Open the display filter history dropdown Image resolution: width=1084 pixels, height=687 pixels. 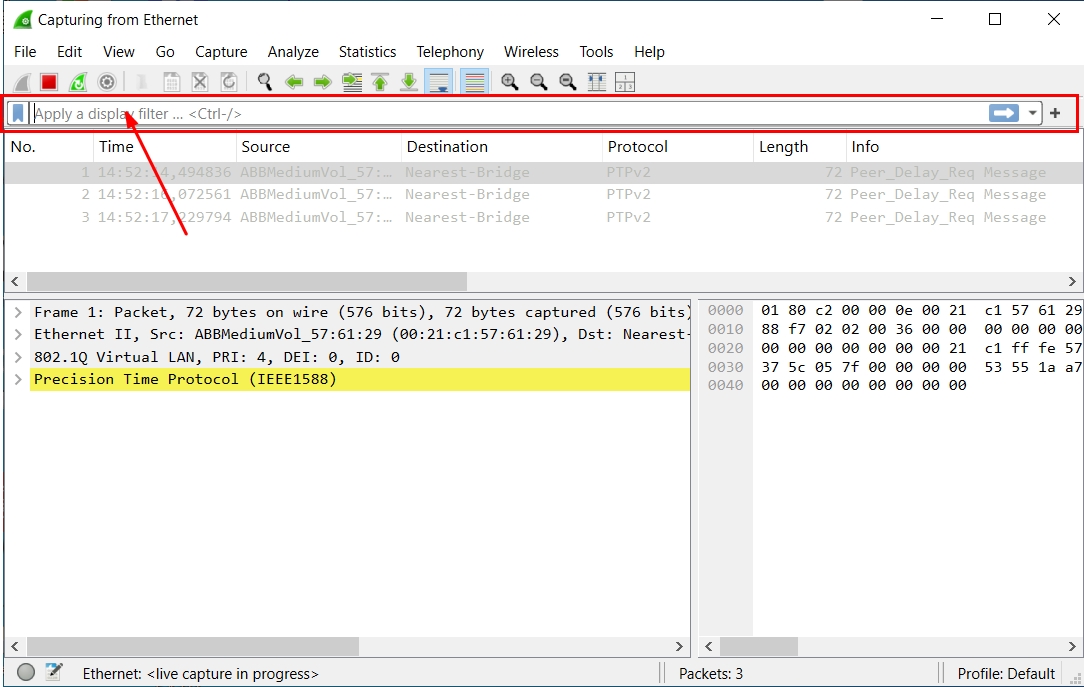[x=1033, y=113]
